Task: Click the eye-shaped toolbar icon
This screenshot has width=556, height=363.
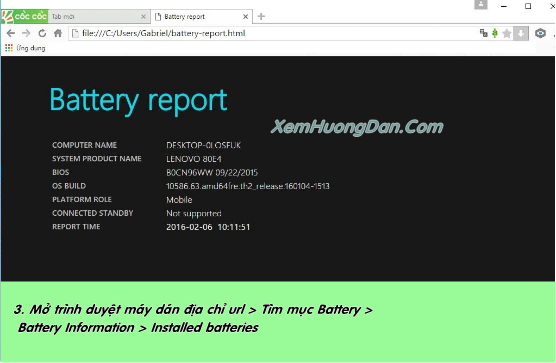Action: pyautogui.click(x=540, y=33)
